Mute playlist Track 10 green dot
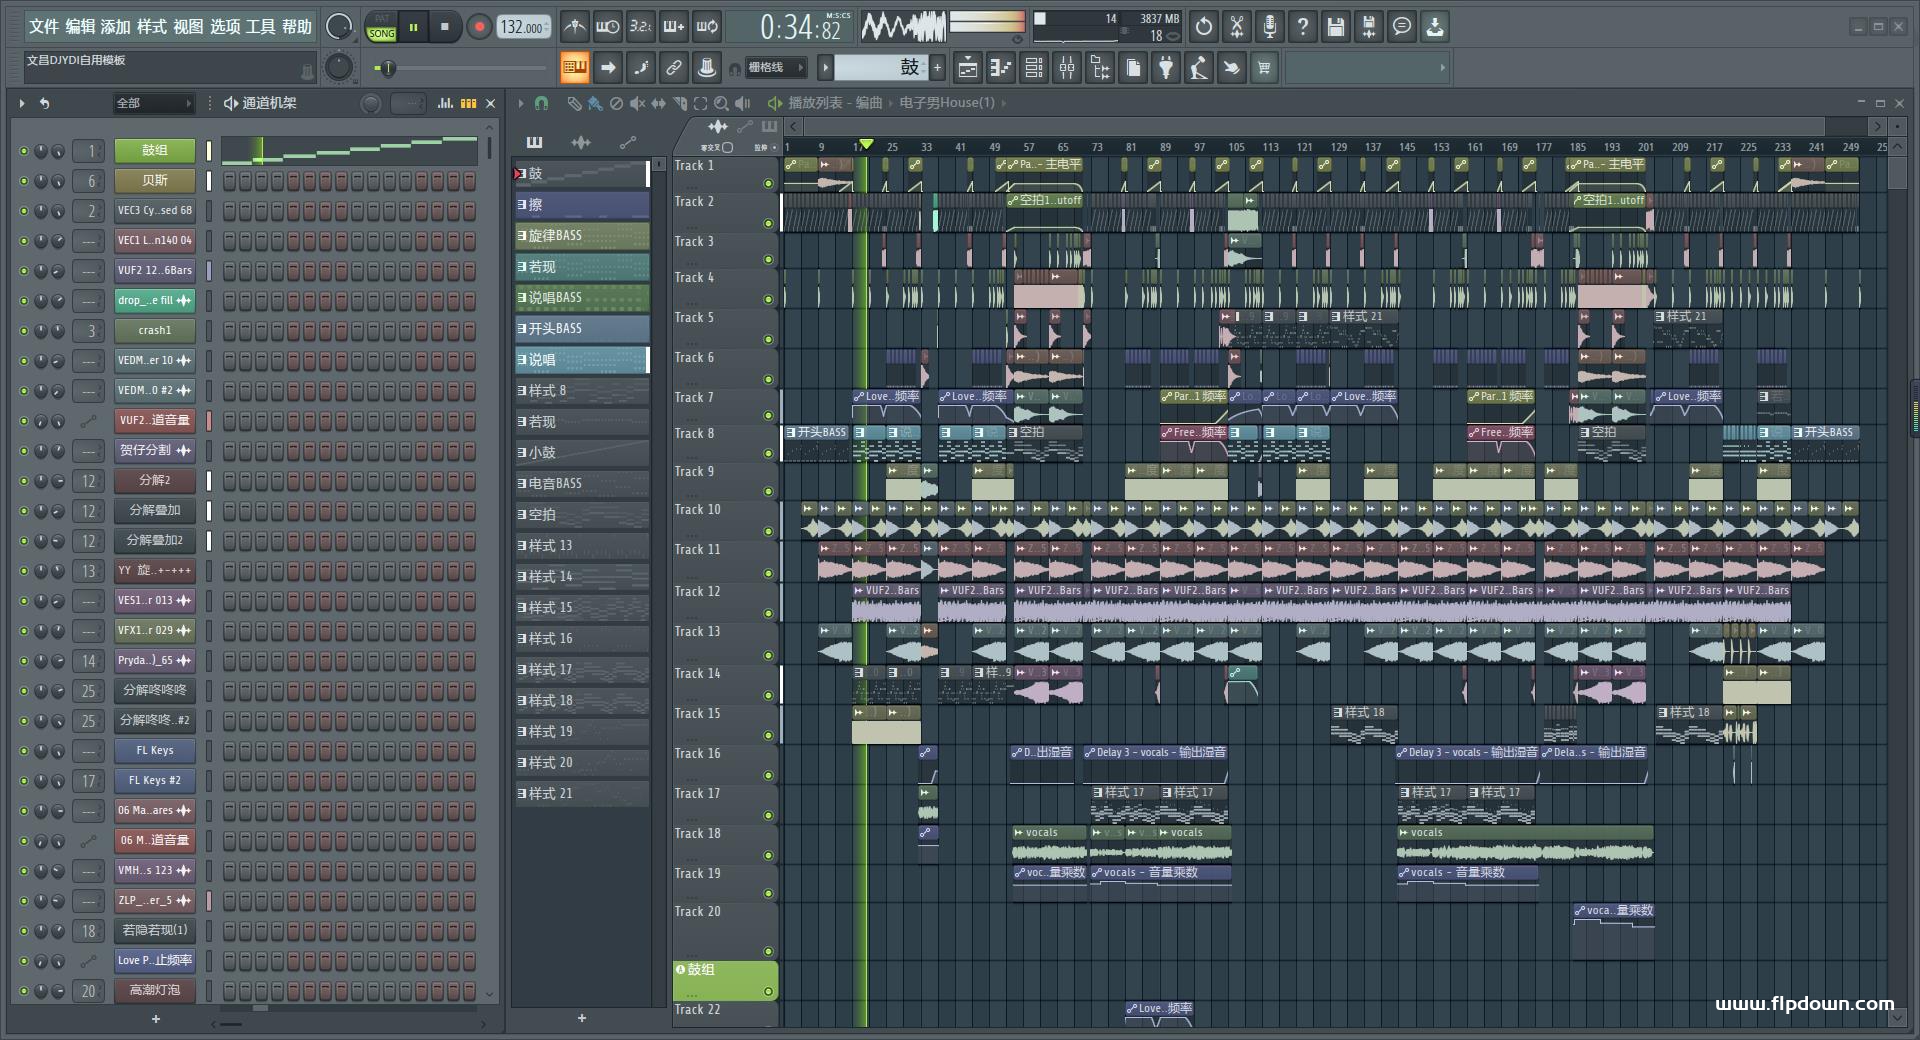 point(768,532)
